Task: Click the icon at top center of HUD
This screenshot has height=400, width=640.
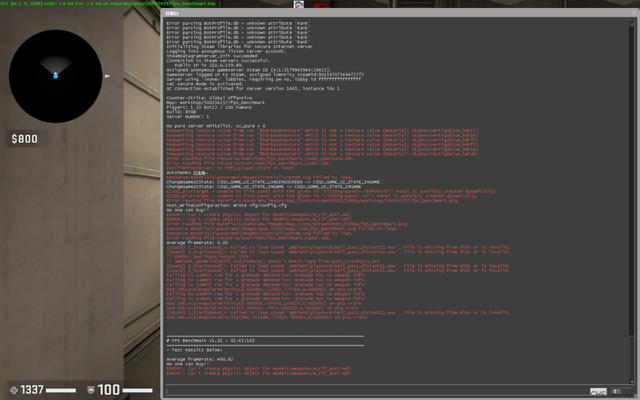Action: coord(299,4)
